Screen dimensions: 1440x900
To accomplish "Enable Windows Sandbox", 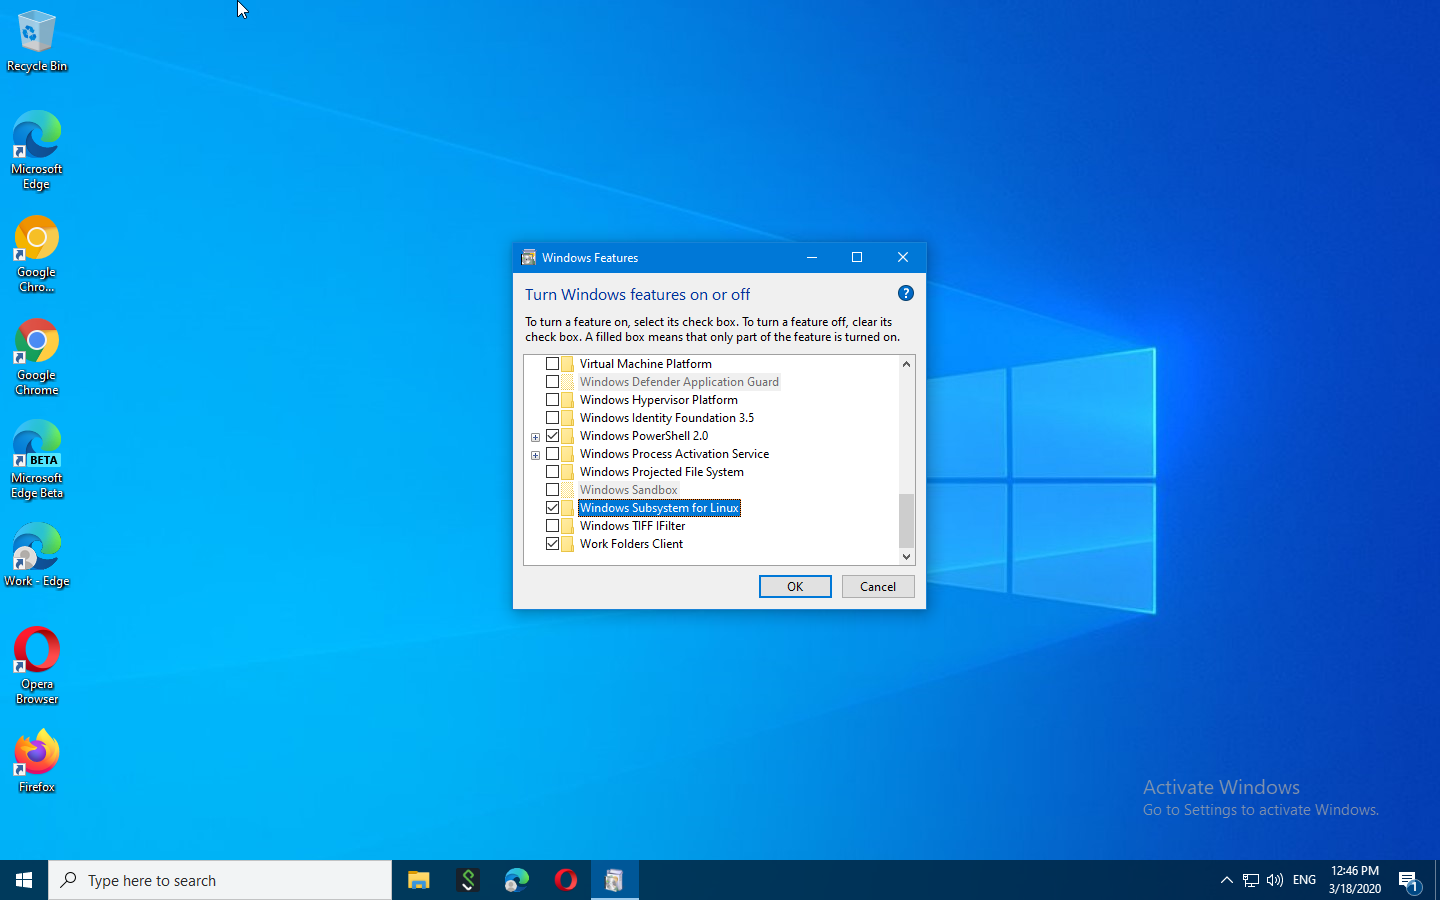I will (x=553, y=489).
